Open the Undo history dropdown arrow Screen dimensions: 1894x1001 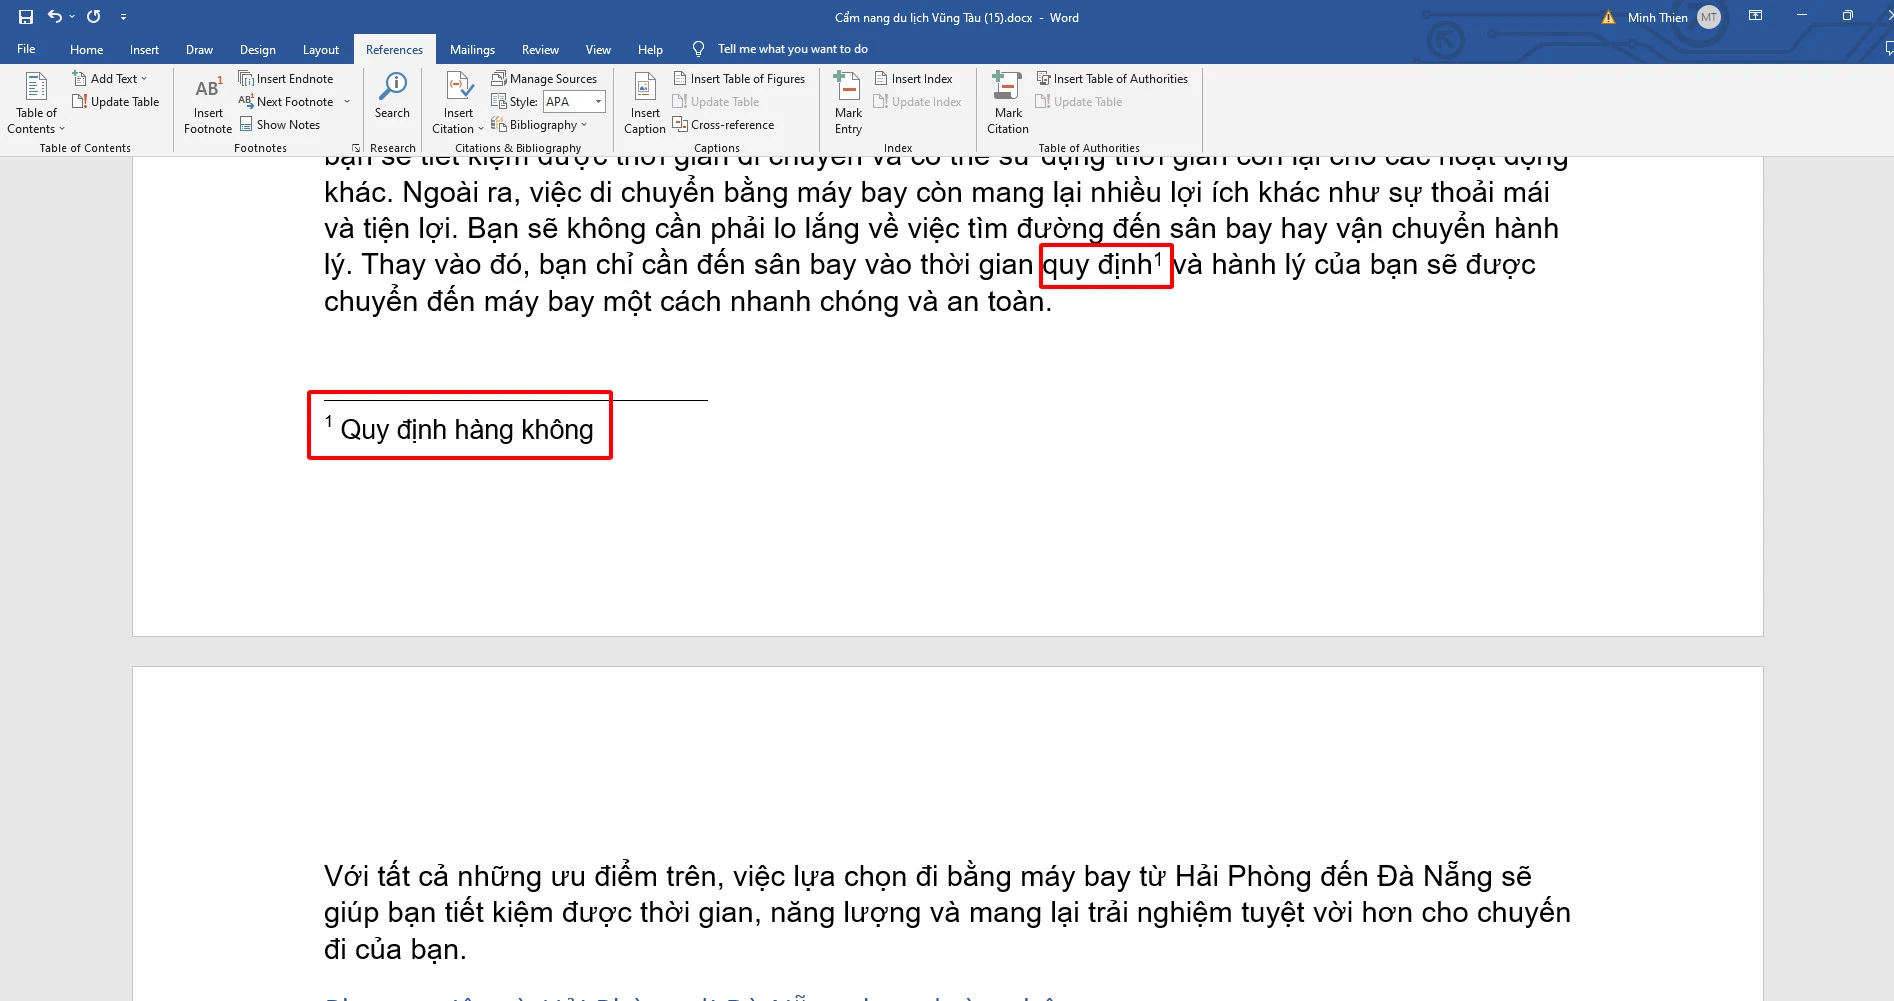[72, 17]
